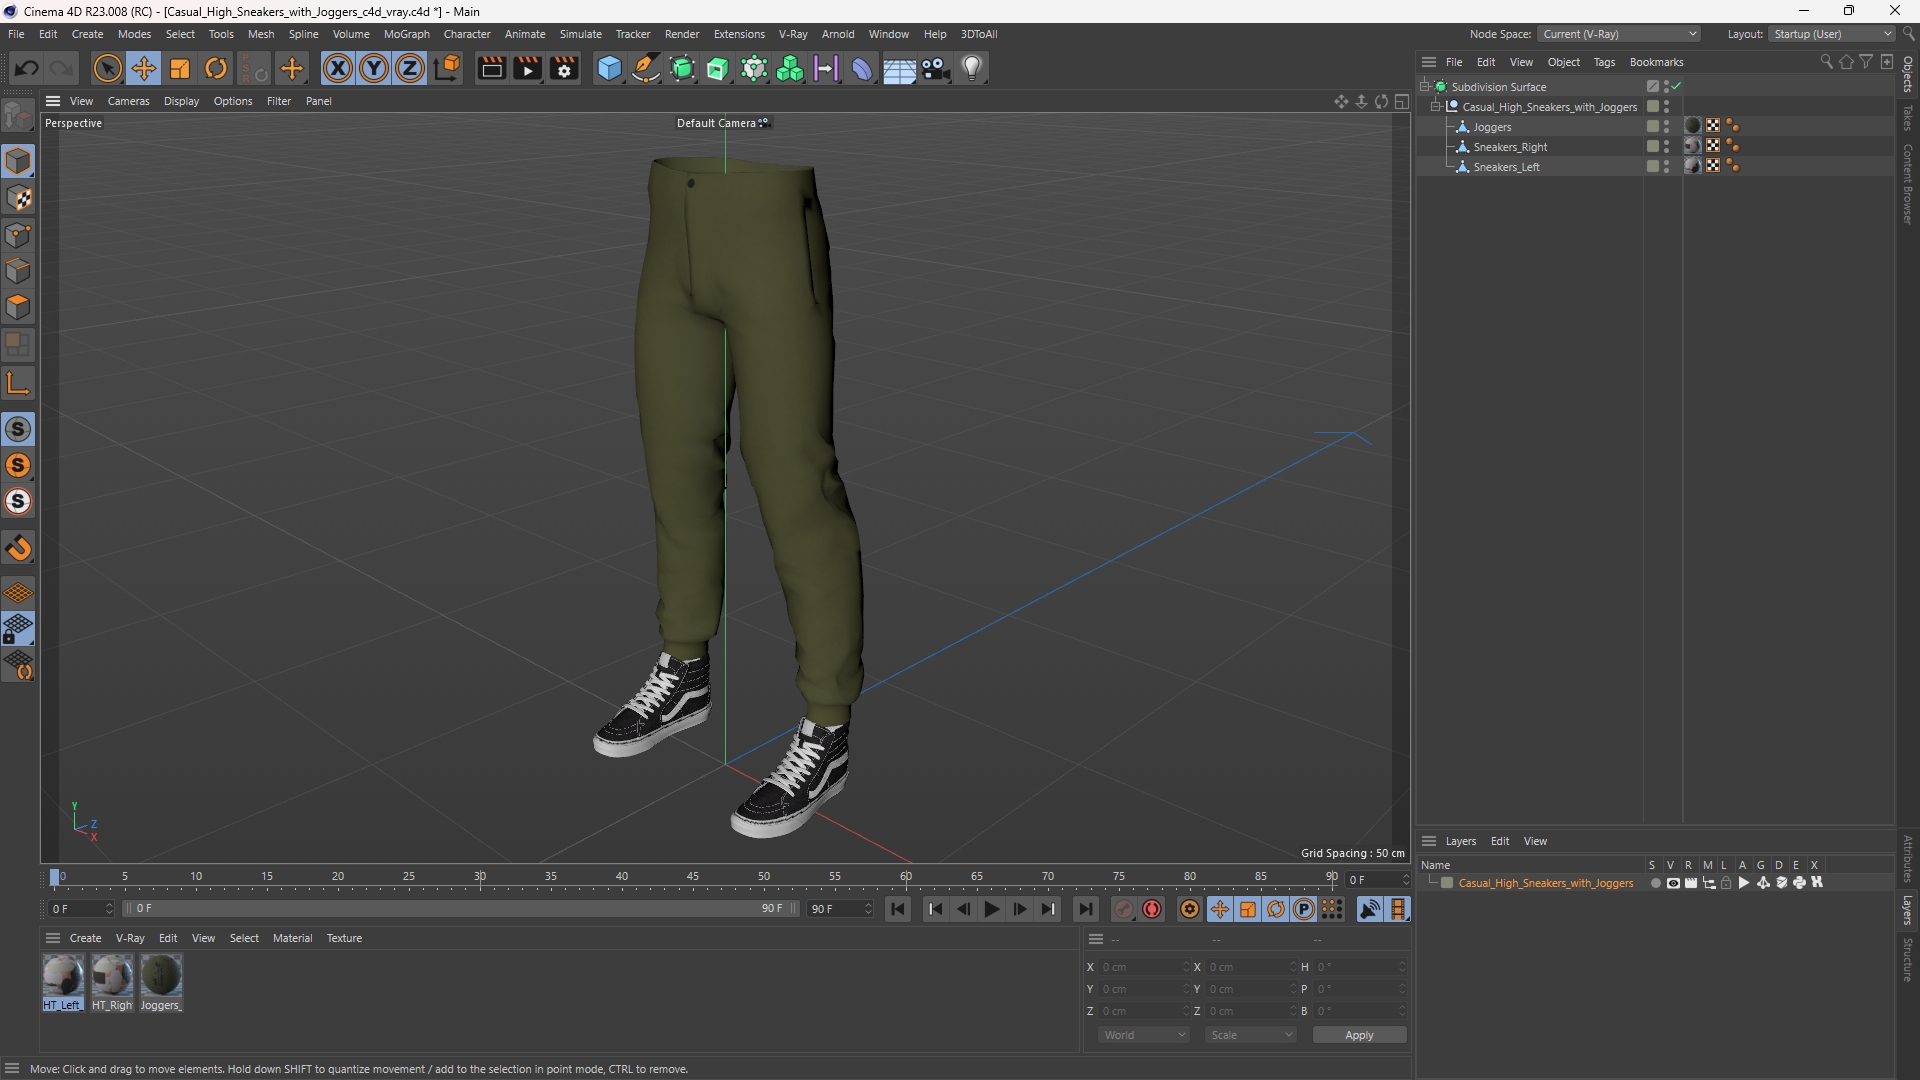1920x1080 pixels.
Task: Click the Camera object icon
Action: [936, 68]
